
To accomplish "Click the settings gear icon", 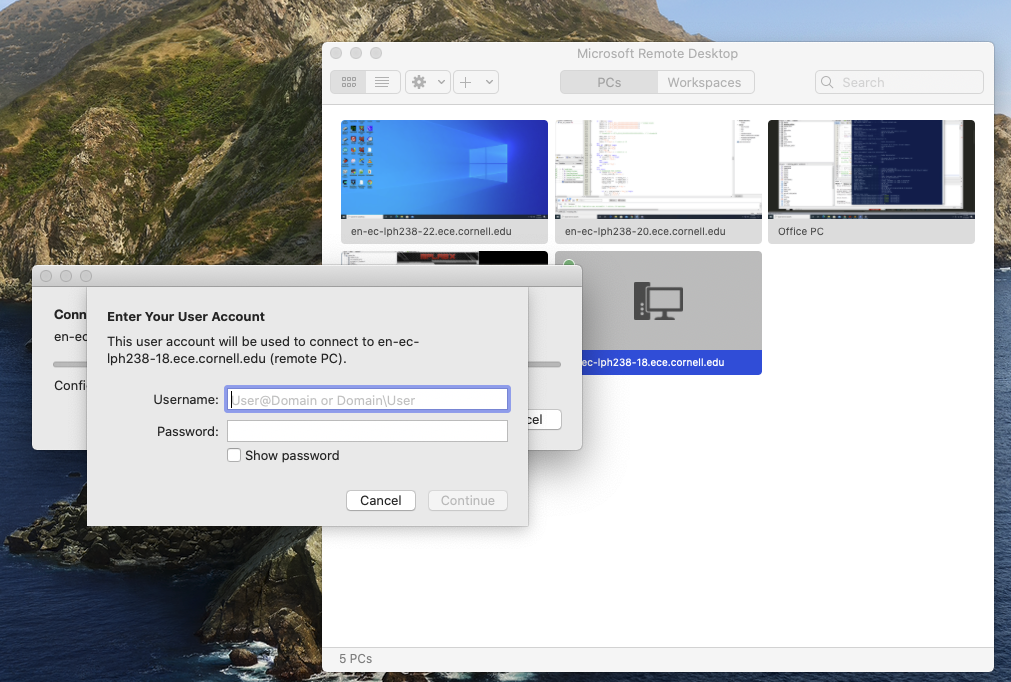I will [420, 82].
